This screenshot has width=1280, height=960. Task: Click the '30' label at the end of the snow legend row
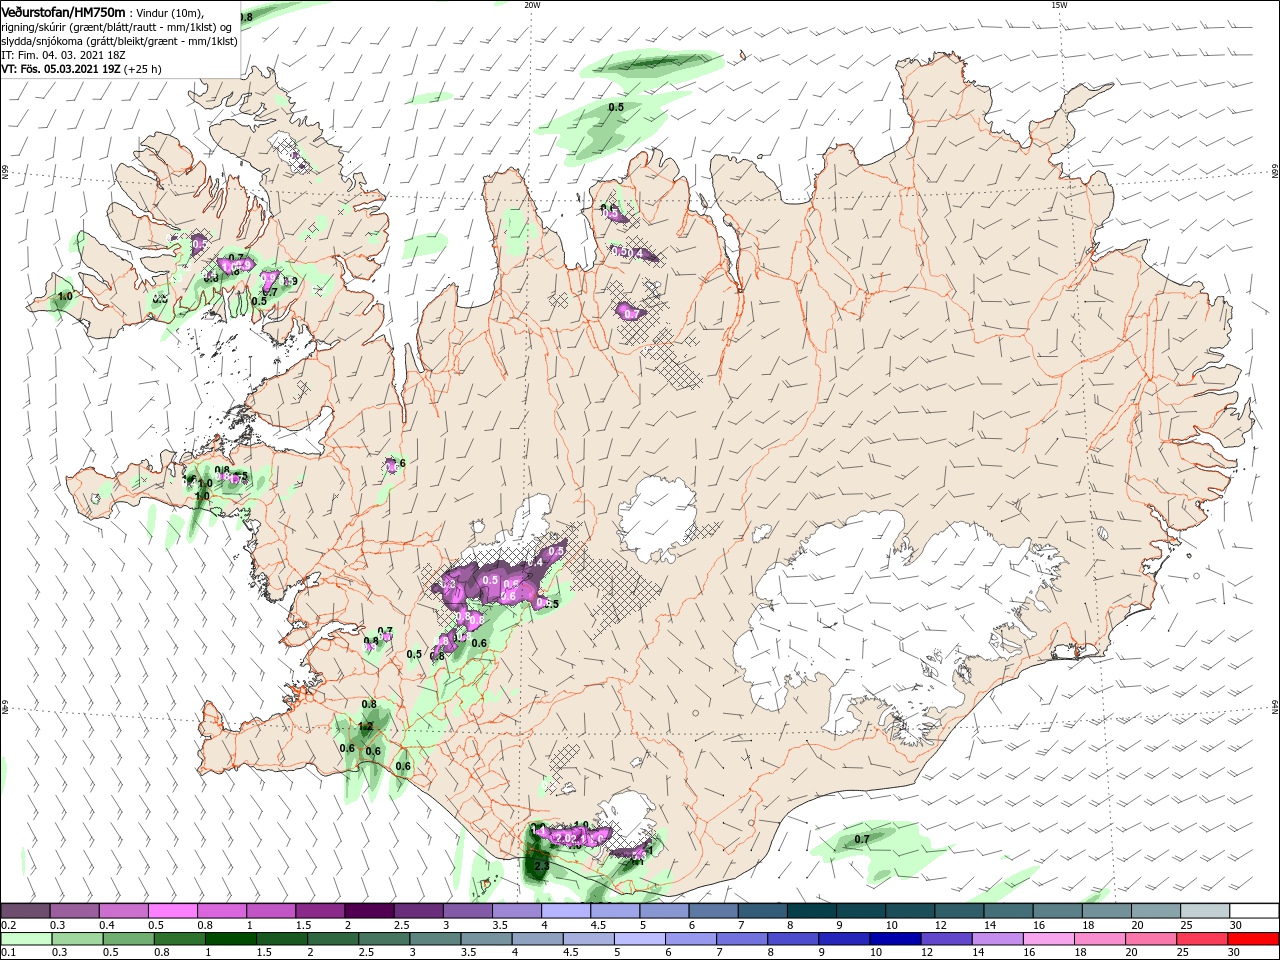point(1235,925)
